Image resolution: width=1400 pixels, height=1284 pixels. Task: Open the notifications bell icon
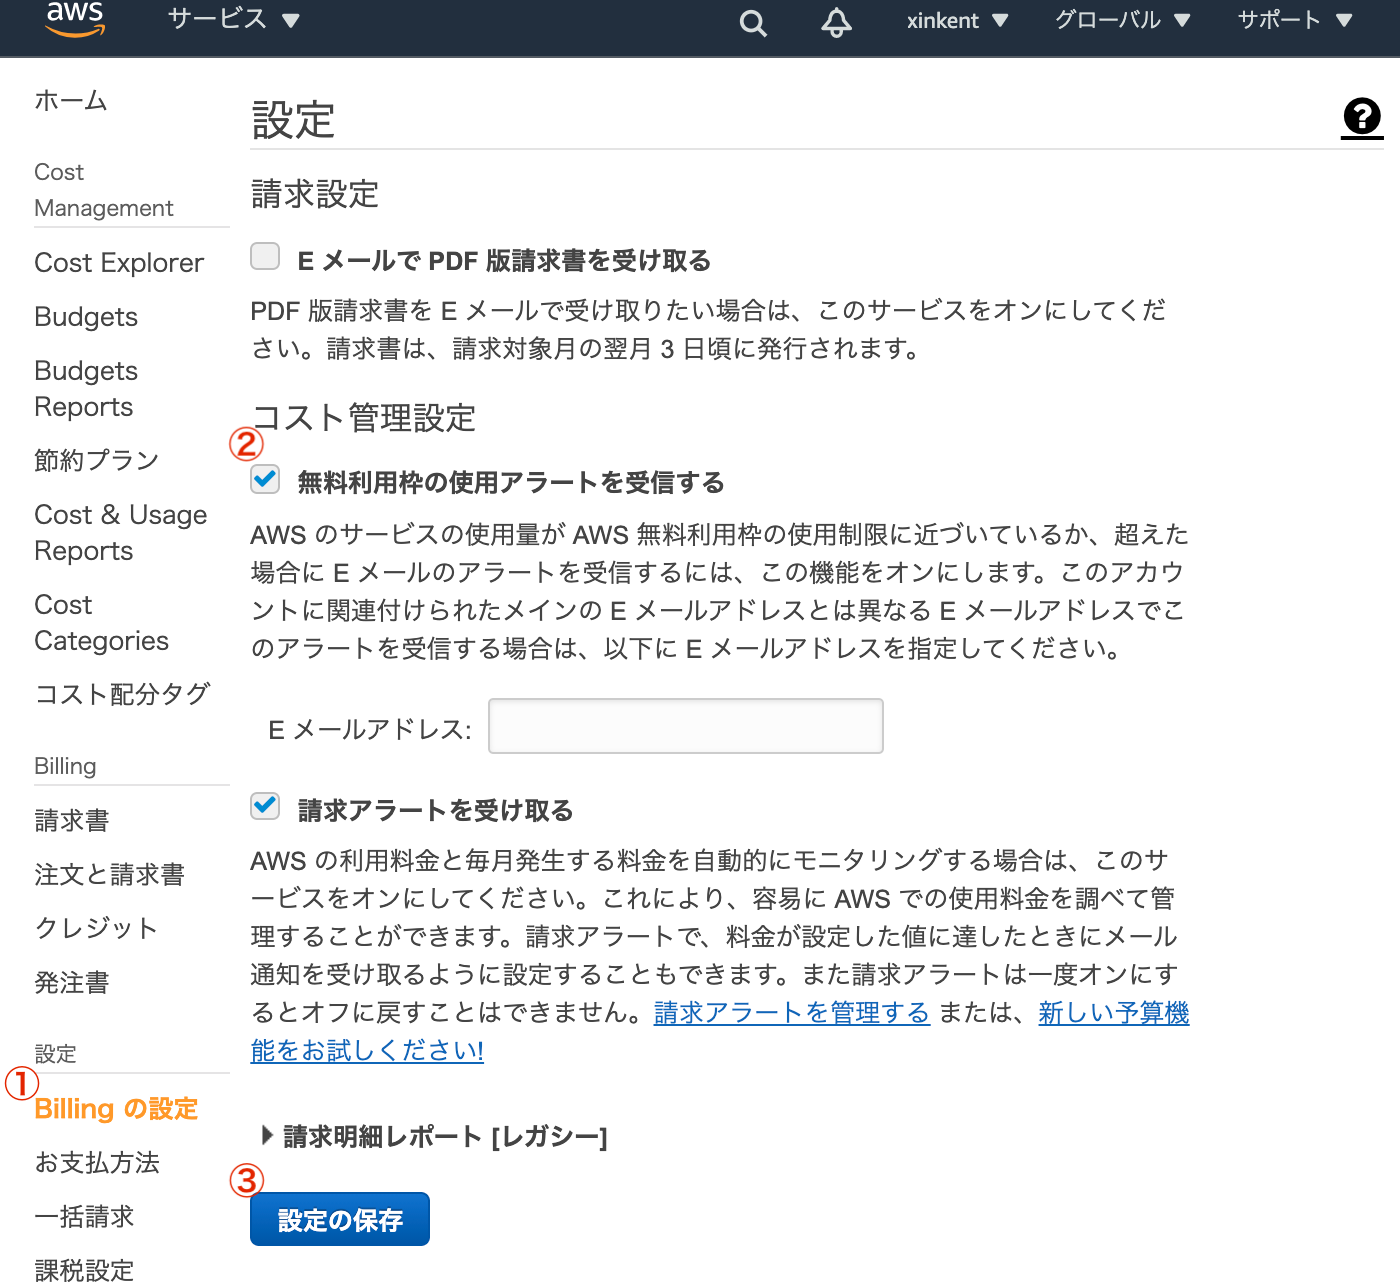[836, 22]
